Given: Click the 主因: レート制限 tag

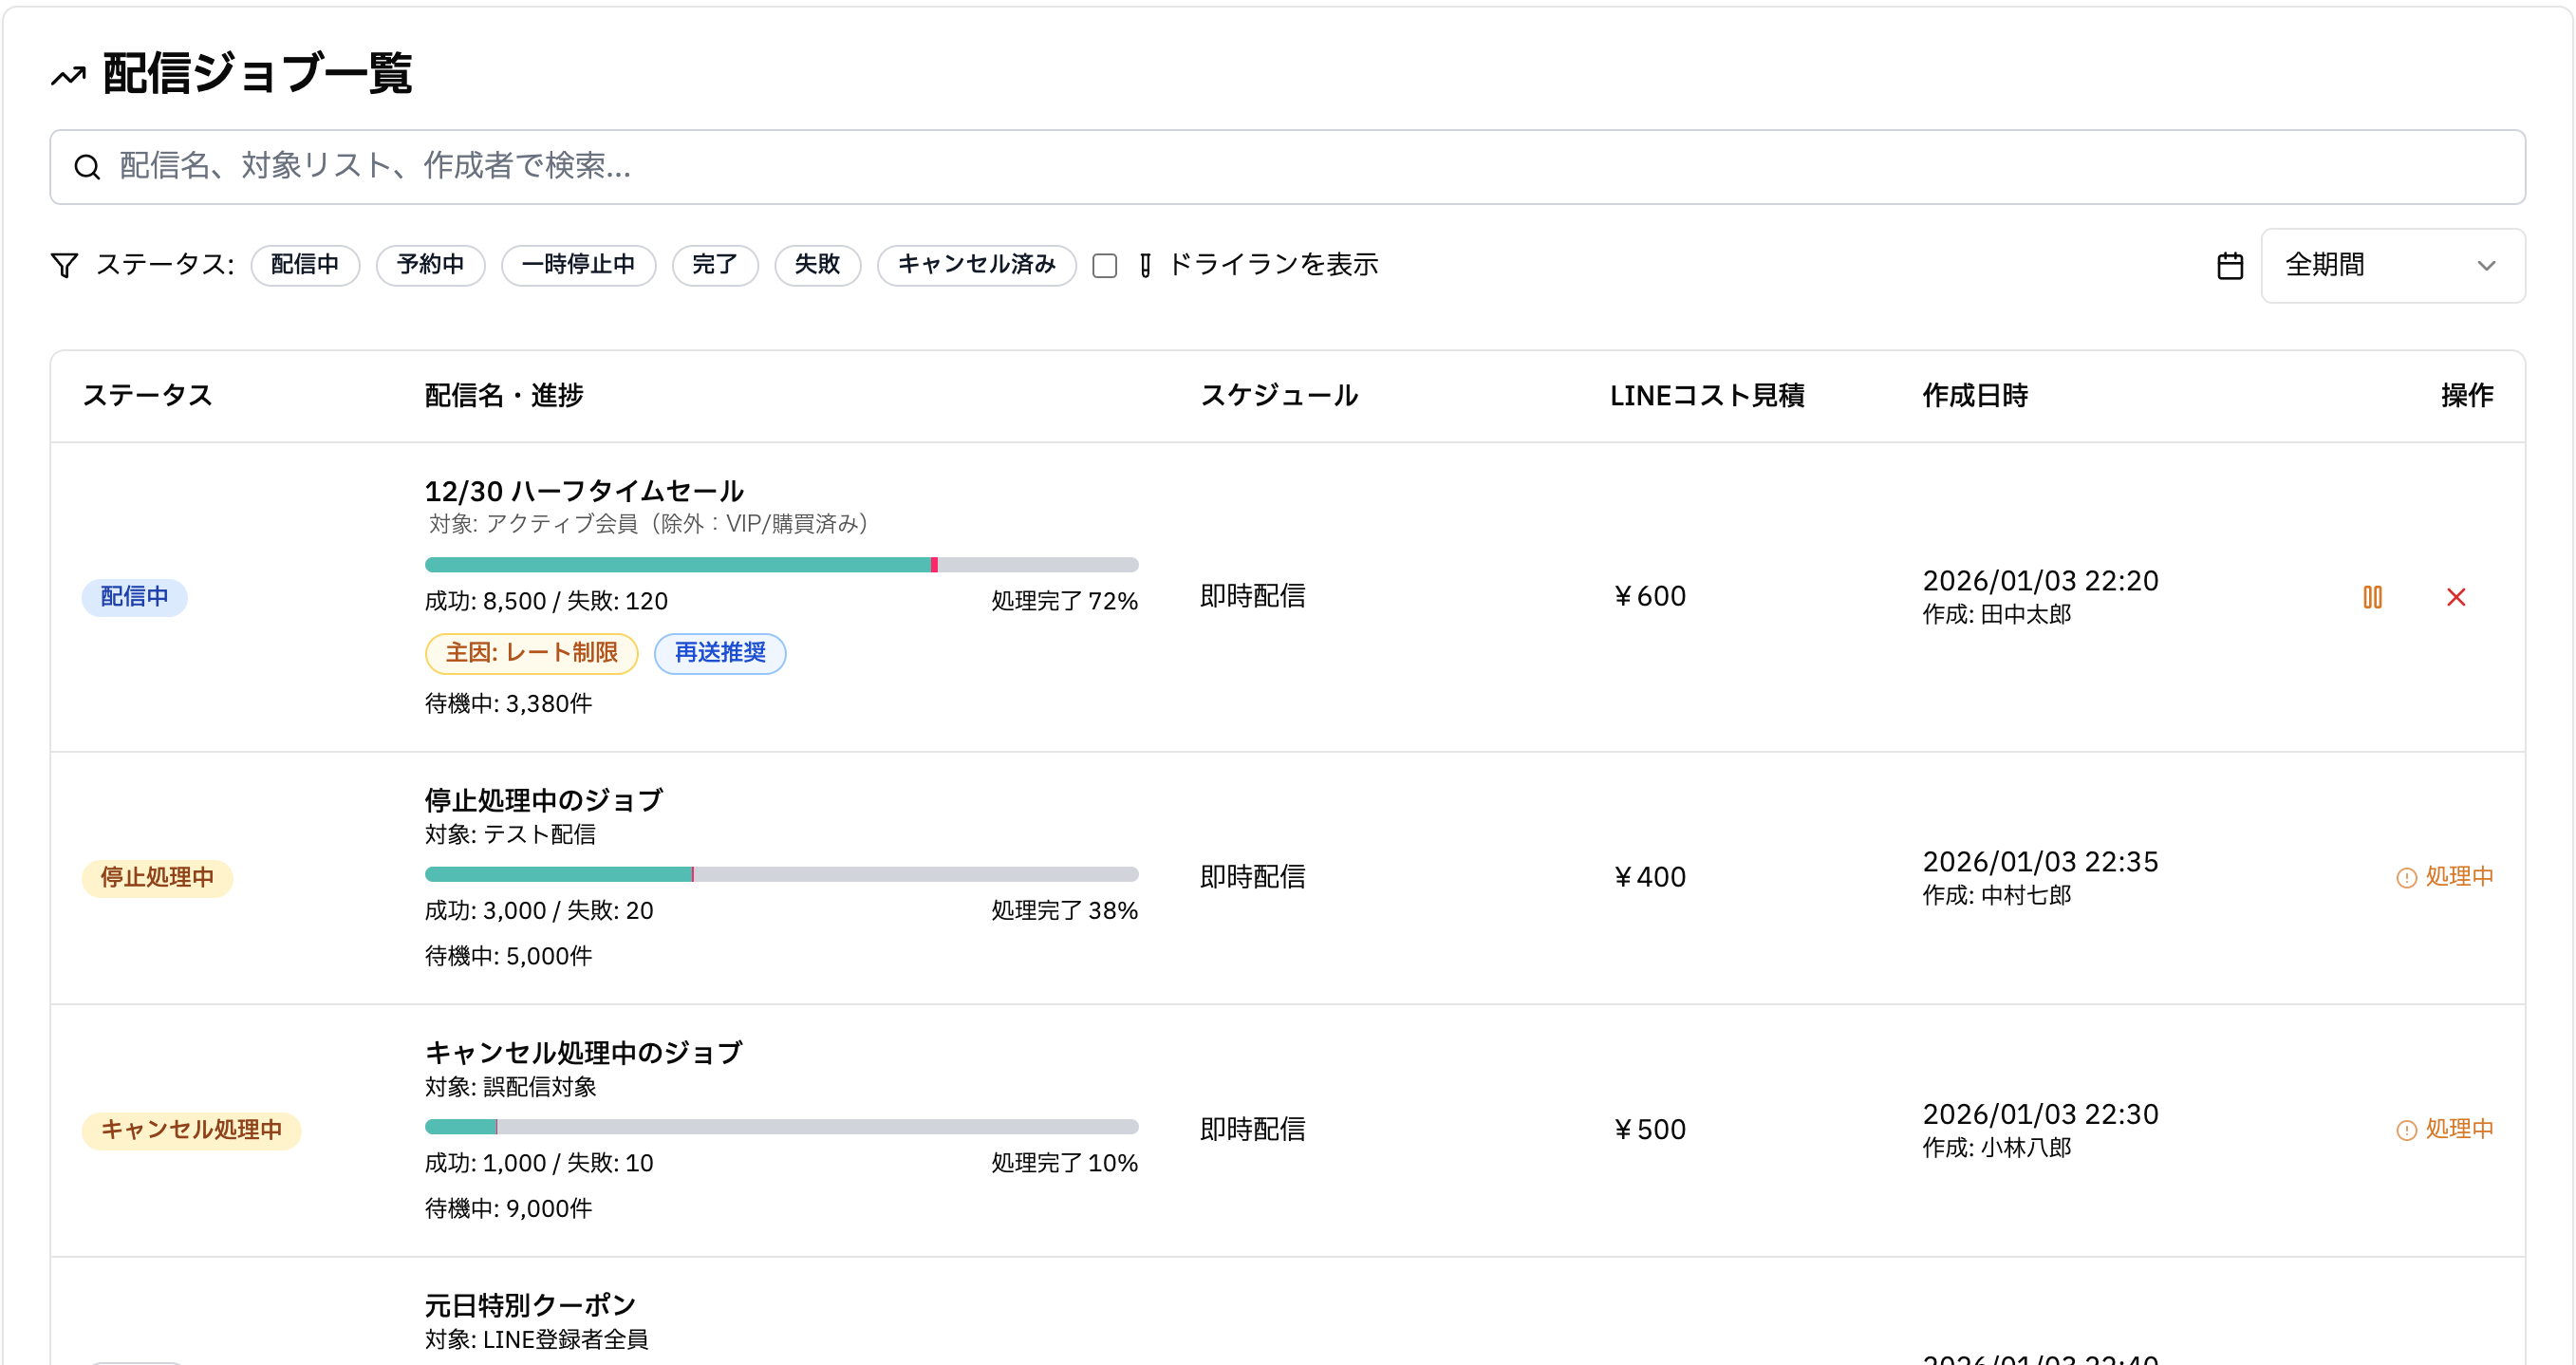Looking at the screenshot, I should [x=531, y=654].
